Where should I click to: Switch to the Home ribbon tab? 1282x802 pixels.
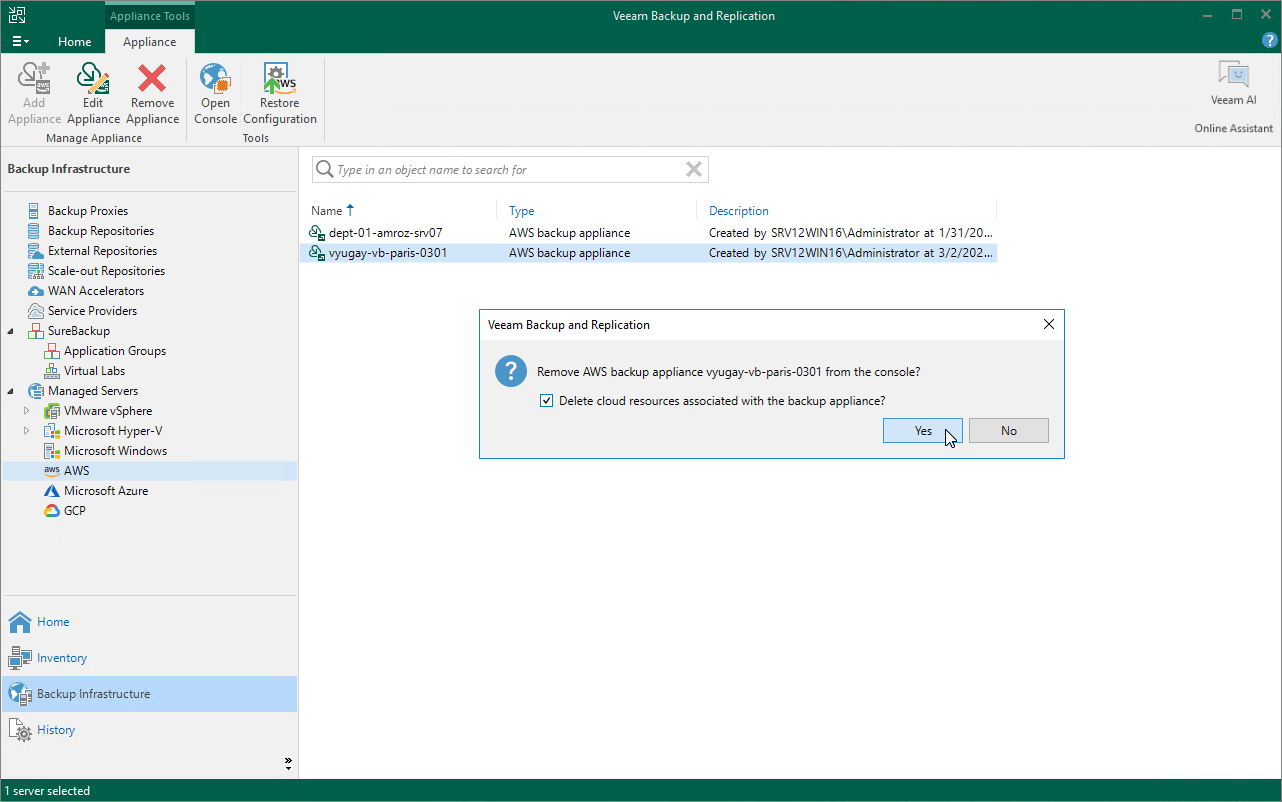point(75,42)
